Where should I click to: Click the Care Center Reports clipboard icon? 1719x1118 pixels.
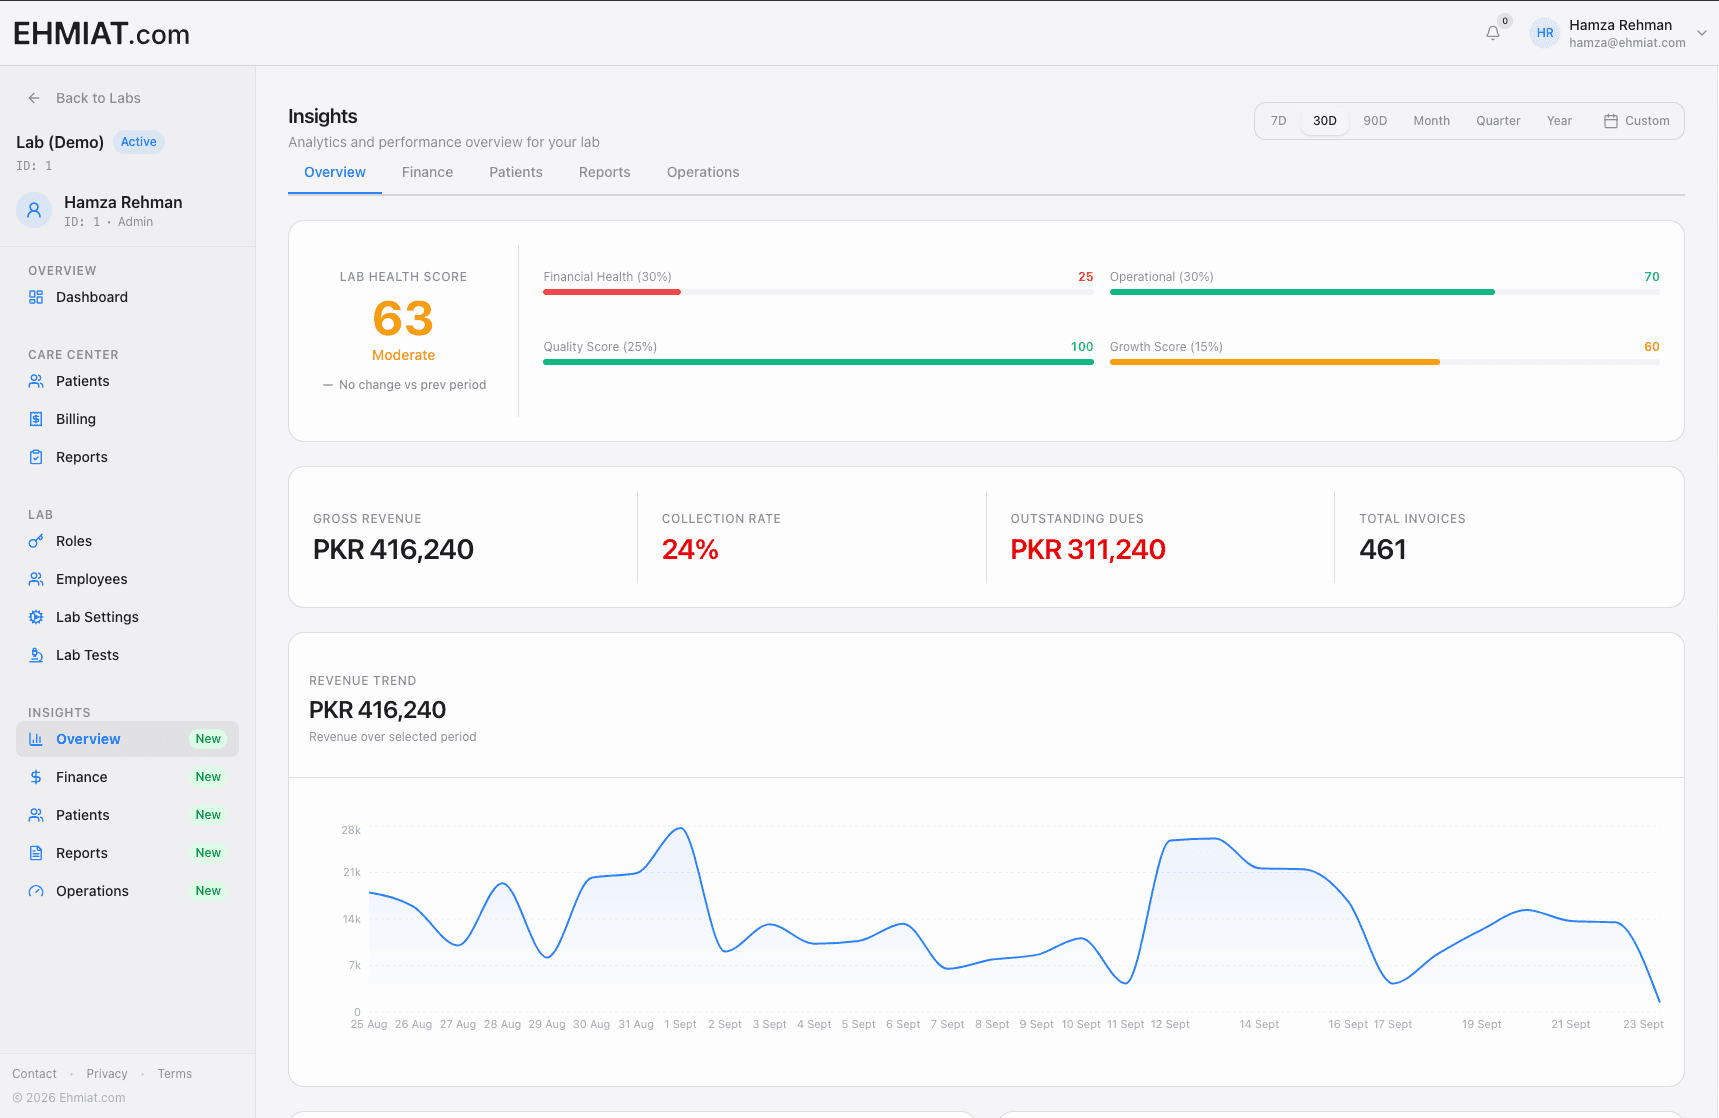(x=36, y=457)
